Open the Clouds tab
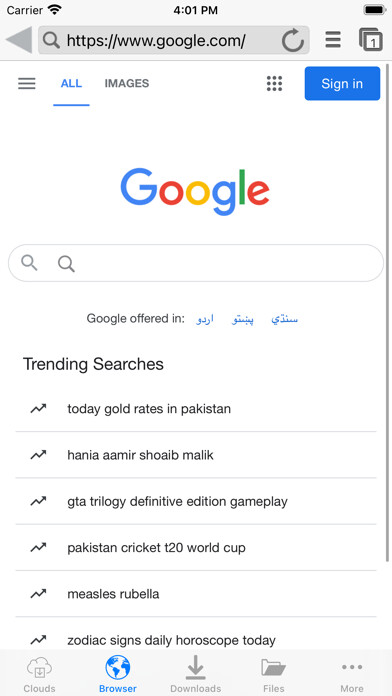Viewport: 392px width, 696px height. point(40,674)
